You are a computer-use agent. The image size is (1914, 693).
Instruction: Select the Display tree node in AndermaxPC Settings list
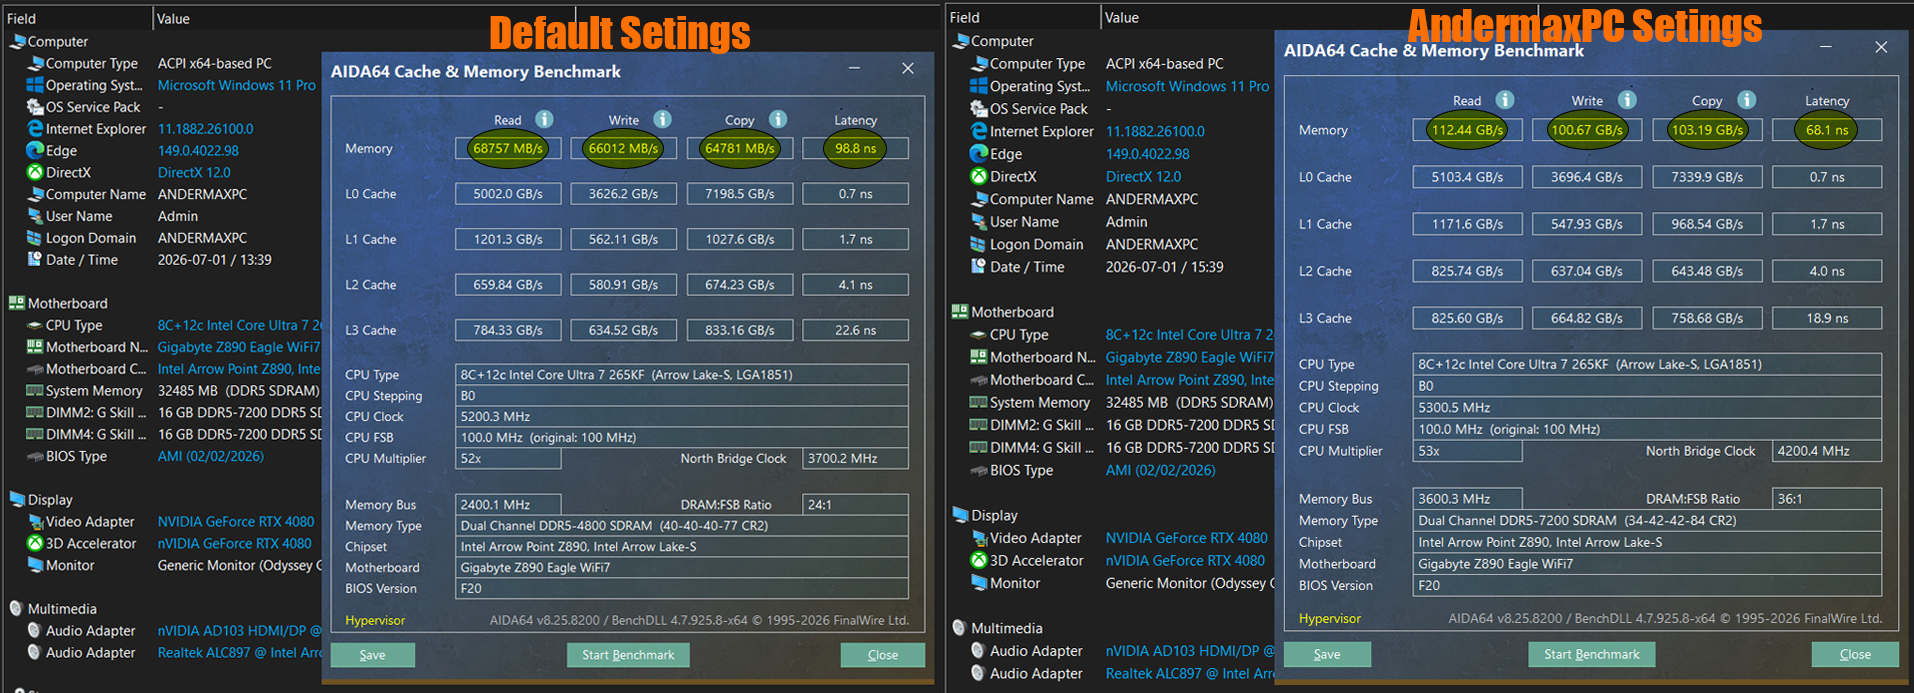pos(994,516)
